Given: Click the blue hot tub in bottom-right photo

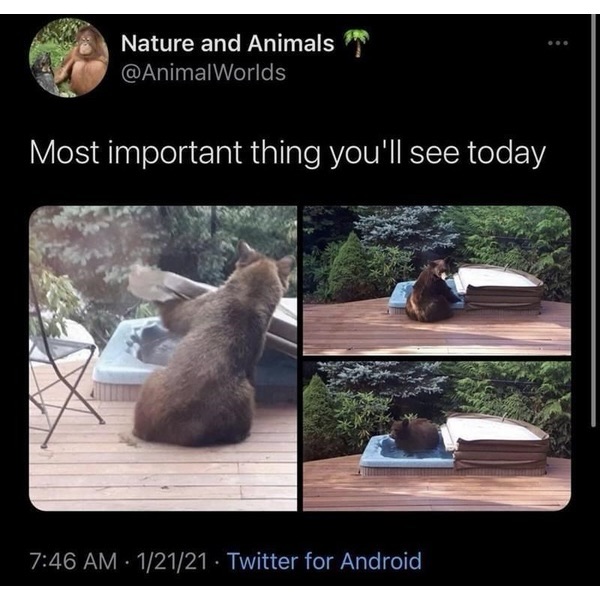Looking at the screenshot, I should [406, 454].
